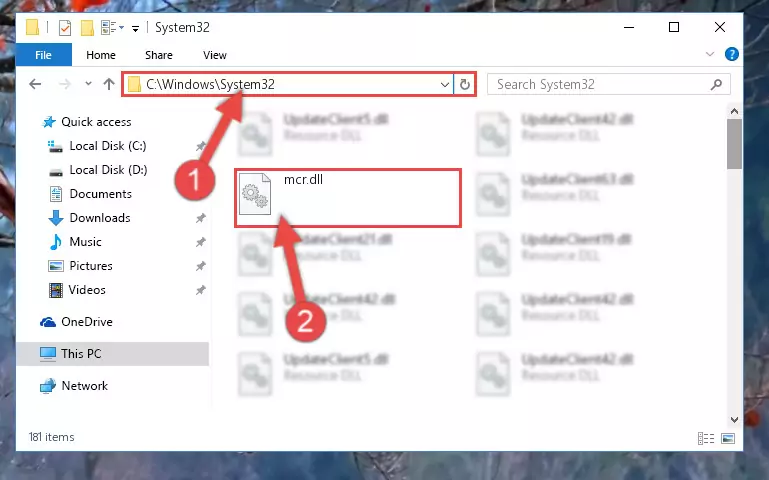Click the search magnifier icon
Image resolution: width=769 pixels, height=480 pixels.
tap(717, 84)
